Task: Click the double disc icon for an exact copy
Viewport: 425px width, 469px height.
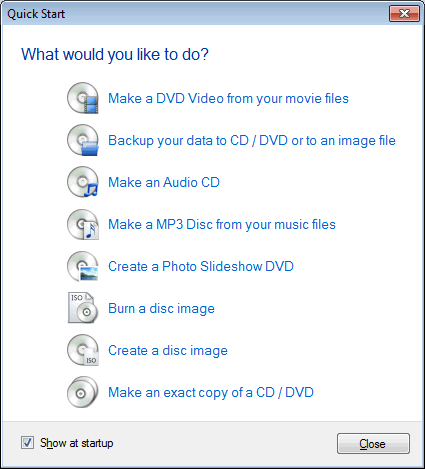Action: click(x=83, y=392)
